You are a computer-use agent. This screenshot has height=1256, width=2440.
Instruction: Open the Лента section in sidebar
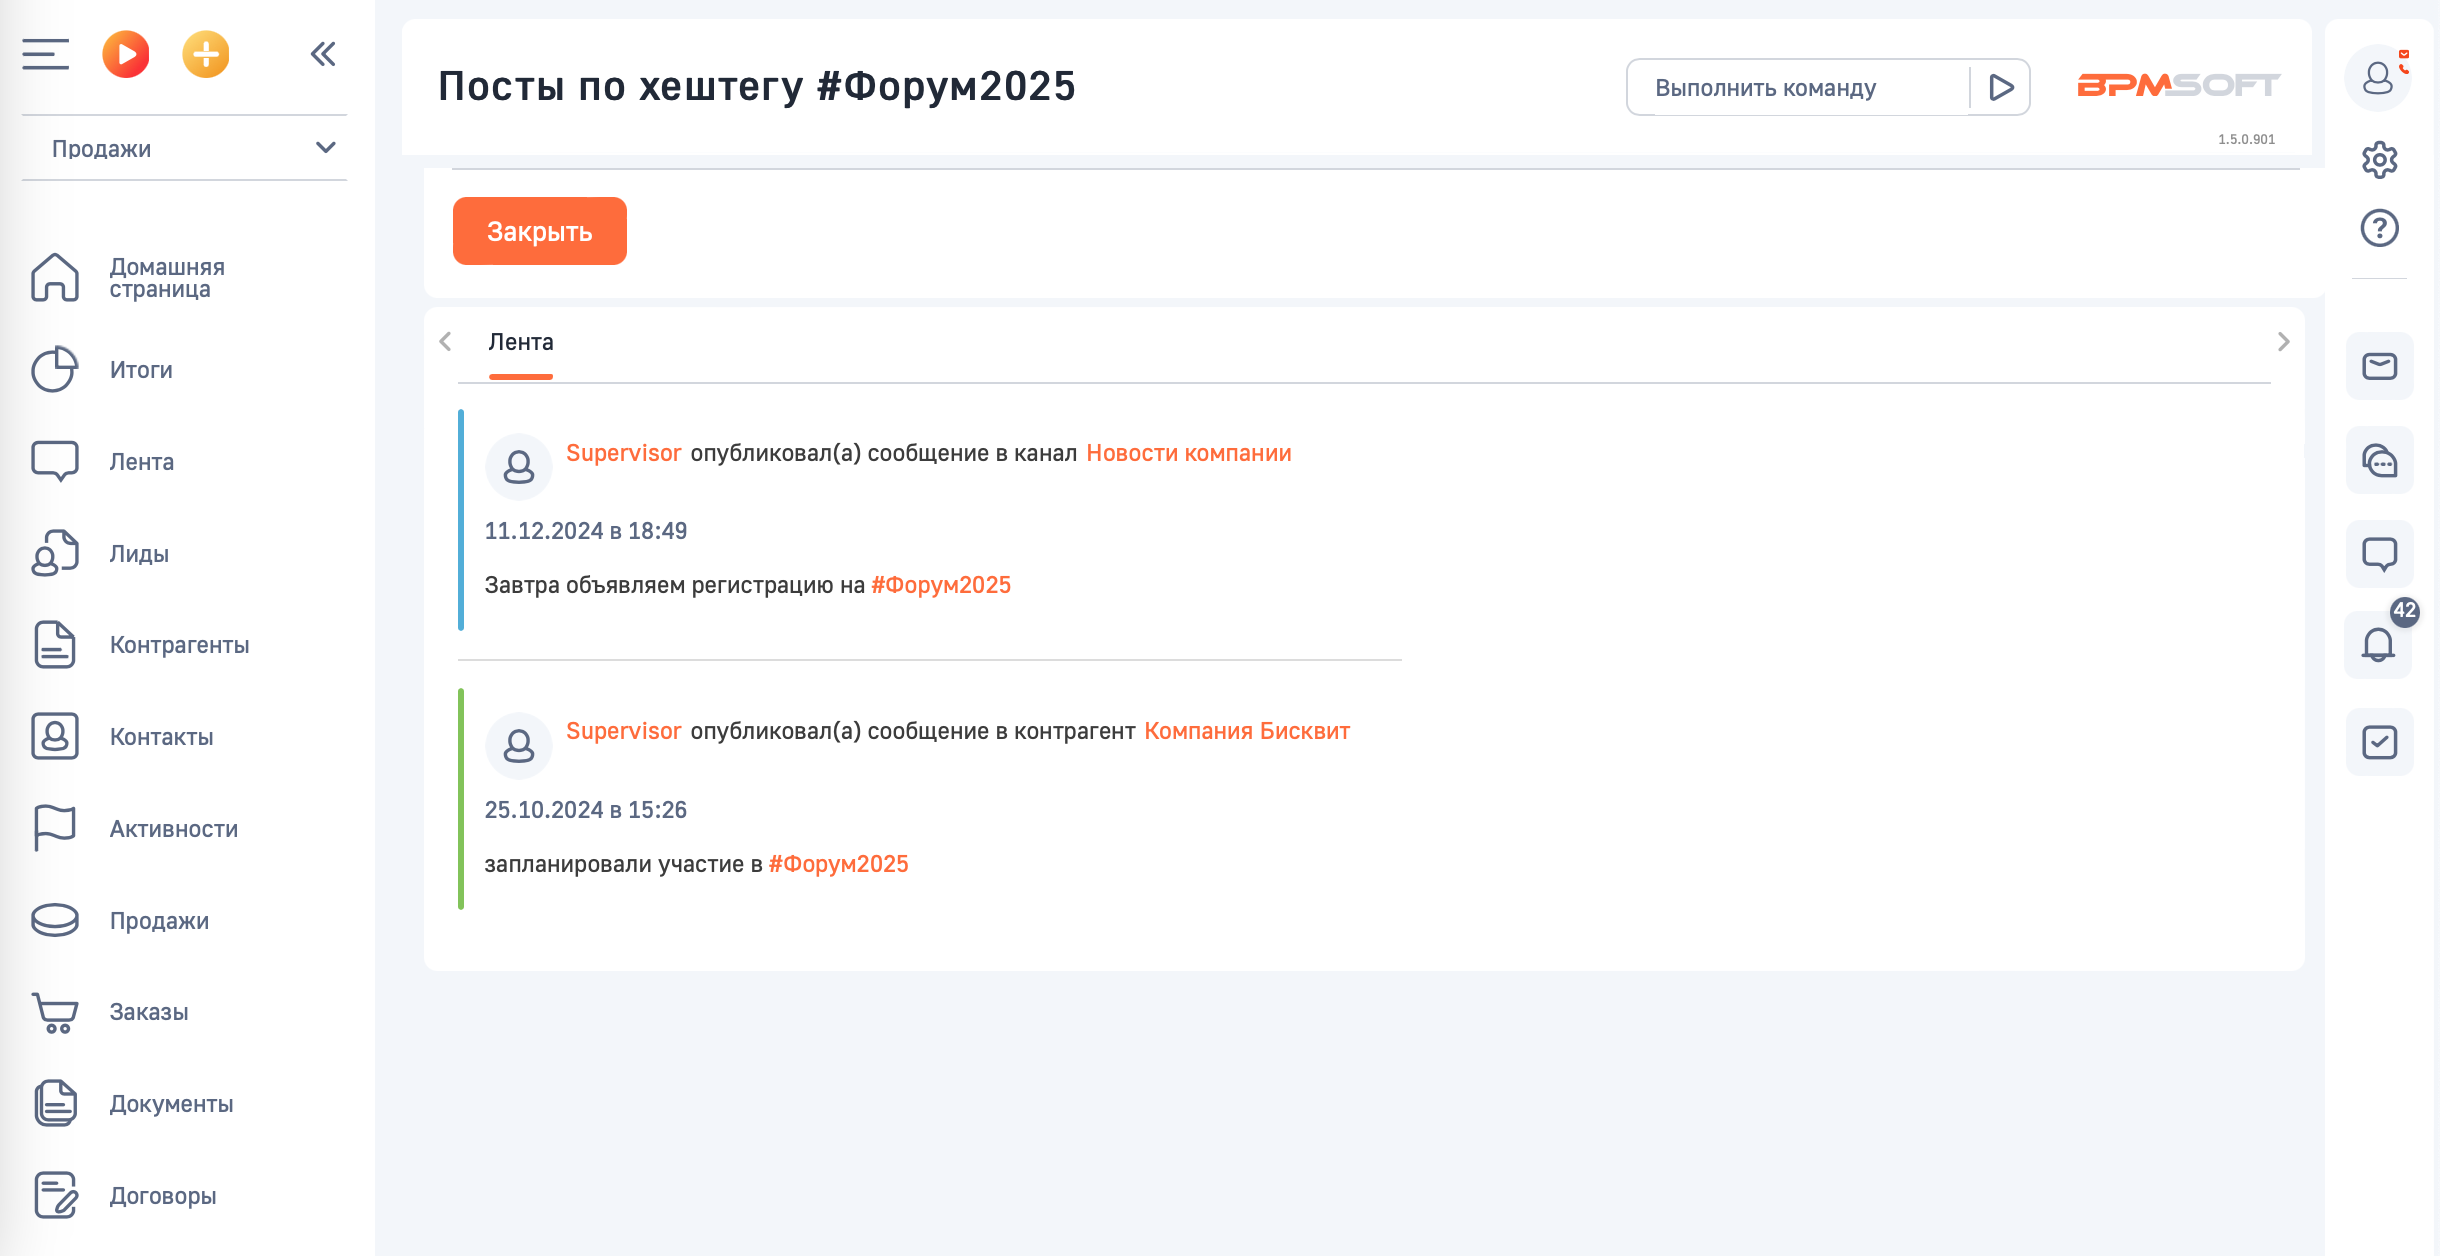(142, 462)
